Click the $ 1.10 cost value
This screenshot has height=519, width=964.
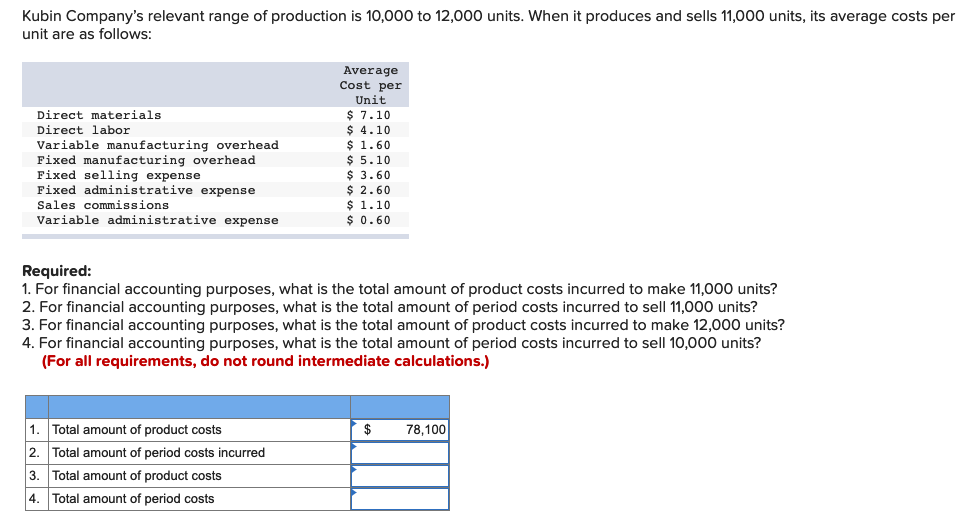coord(368,205)
